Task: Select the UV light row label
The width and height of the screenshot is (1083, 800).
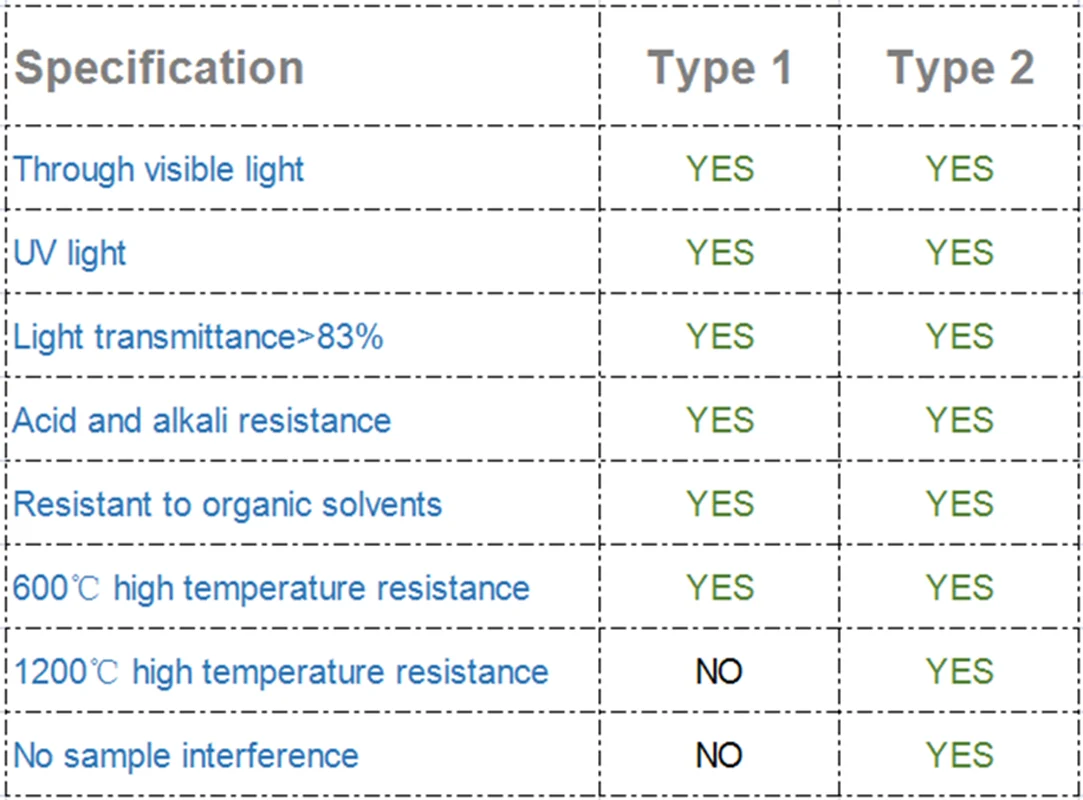Action: click(70, 253)
